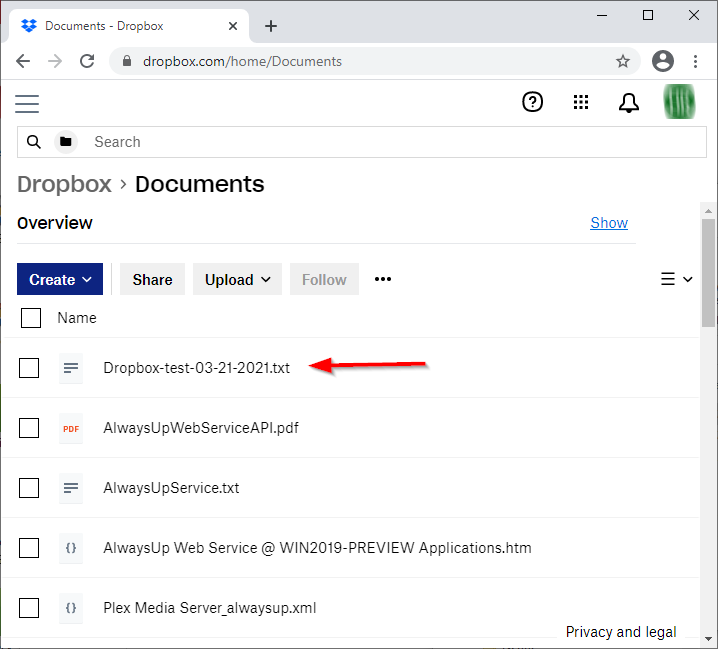
Task: Sort by the Name column header
Action: (x=77, y=318)
